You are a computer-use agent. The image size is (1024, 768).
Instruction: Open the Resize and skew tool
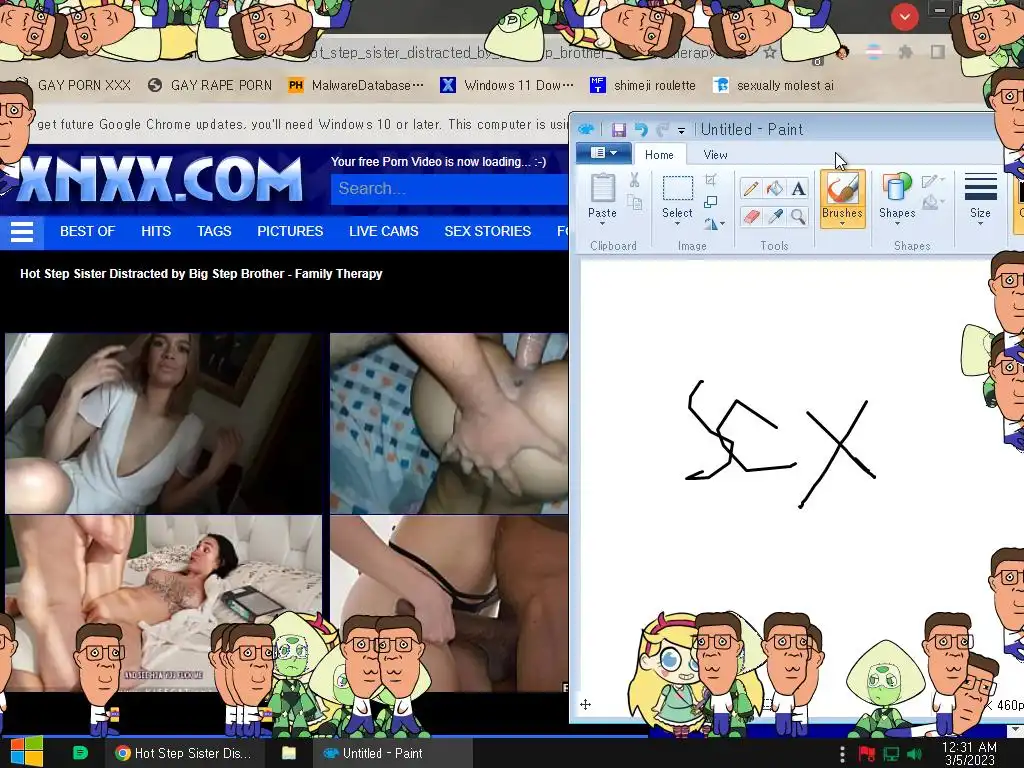coord(711,202)
